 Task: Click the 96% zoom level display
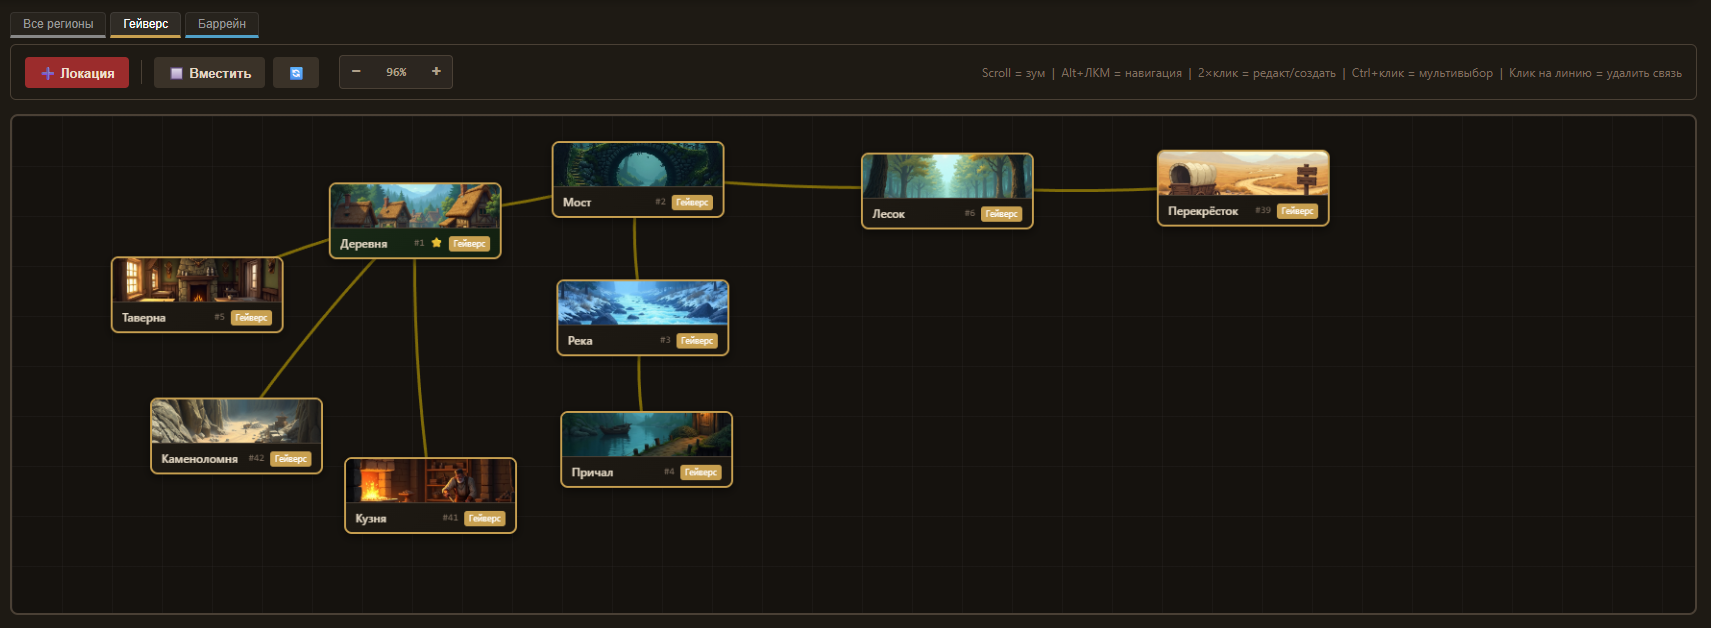tap(396, 72)
